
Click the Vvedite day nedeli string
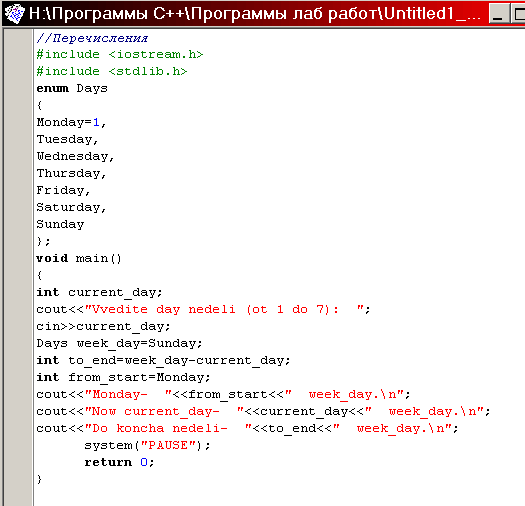click(224, 309)
